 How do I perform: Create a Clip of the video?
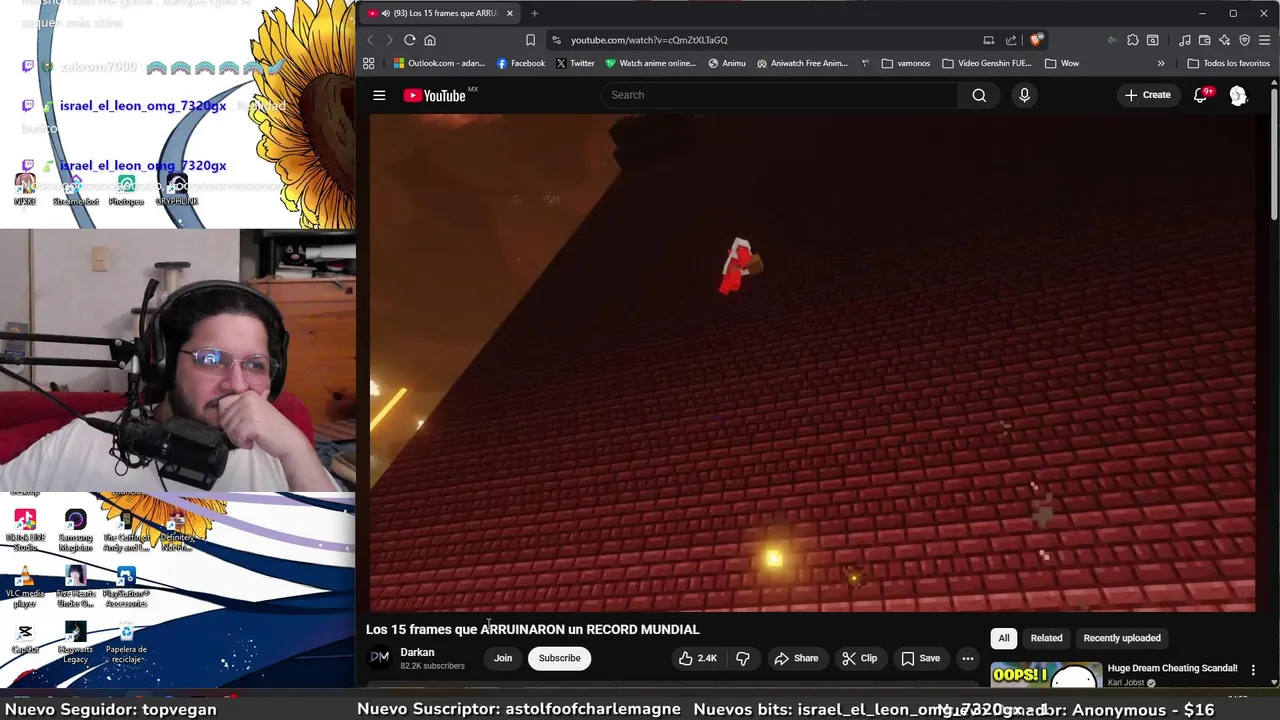[x=859, y=658]
